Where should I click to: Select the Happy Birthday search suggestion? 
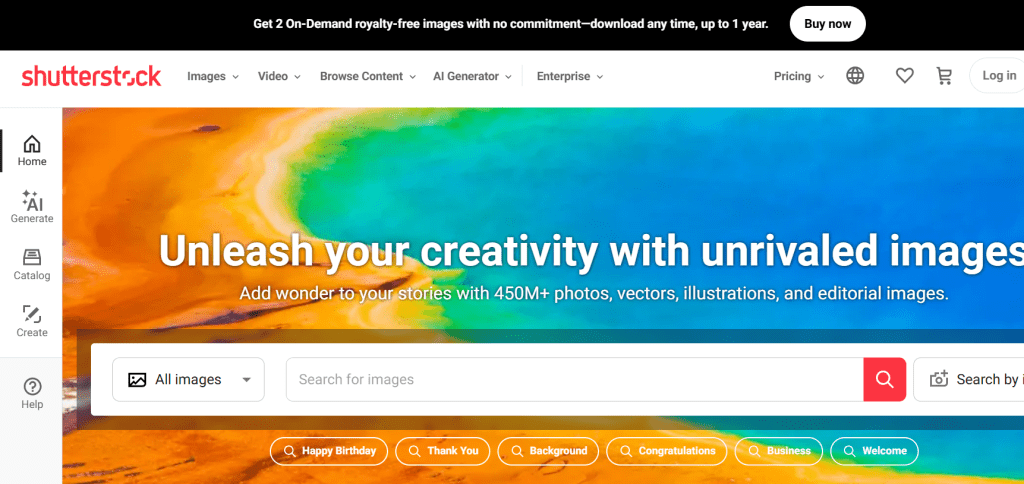[x=328, y=451]
